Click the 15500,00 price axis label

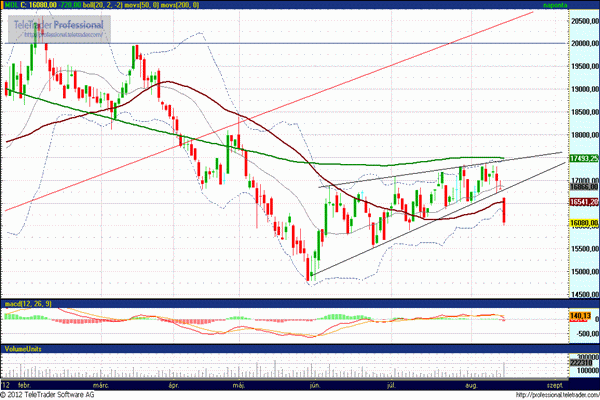[x=584, y=248]
